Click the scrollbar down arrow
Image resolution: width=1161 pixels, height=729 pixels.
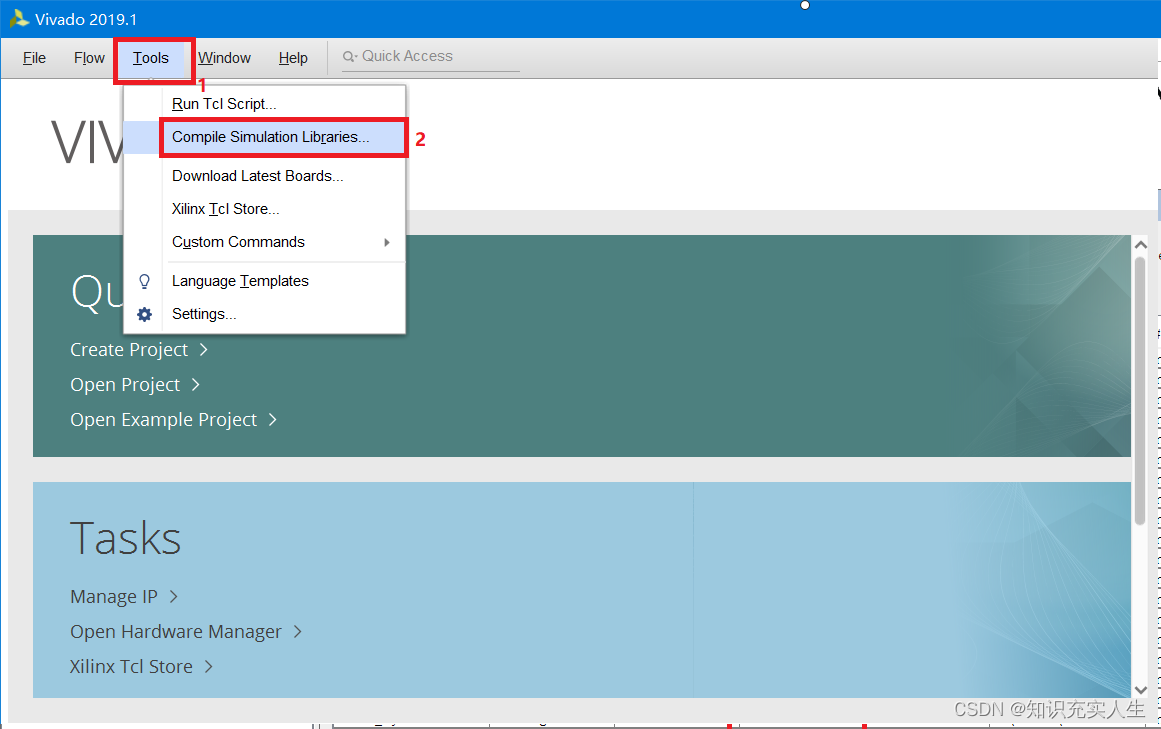[x=1140, y=690]
